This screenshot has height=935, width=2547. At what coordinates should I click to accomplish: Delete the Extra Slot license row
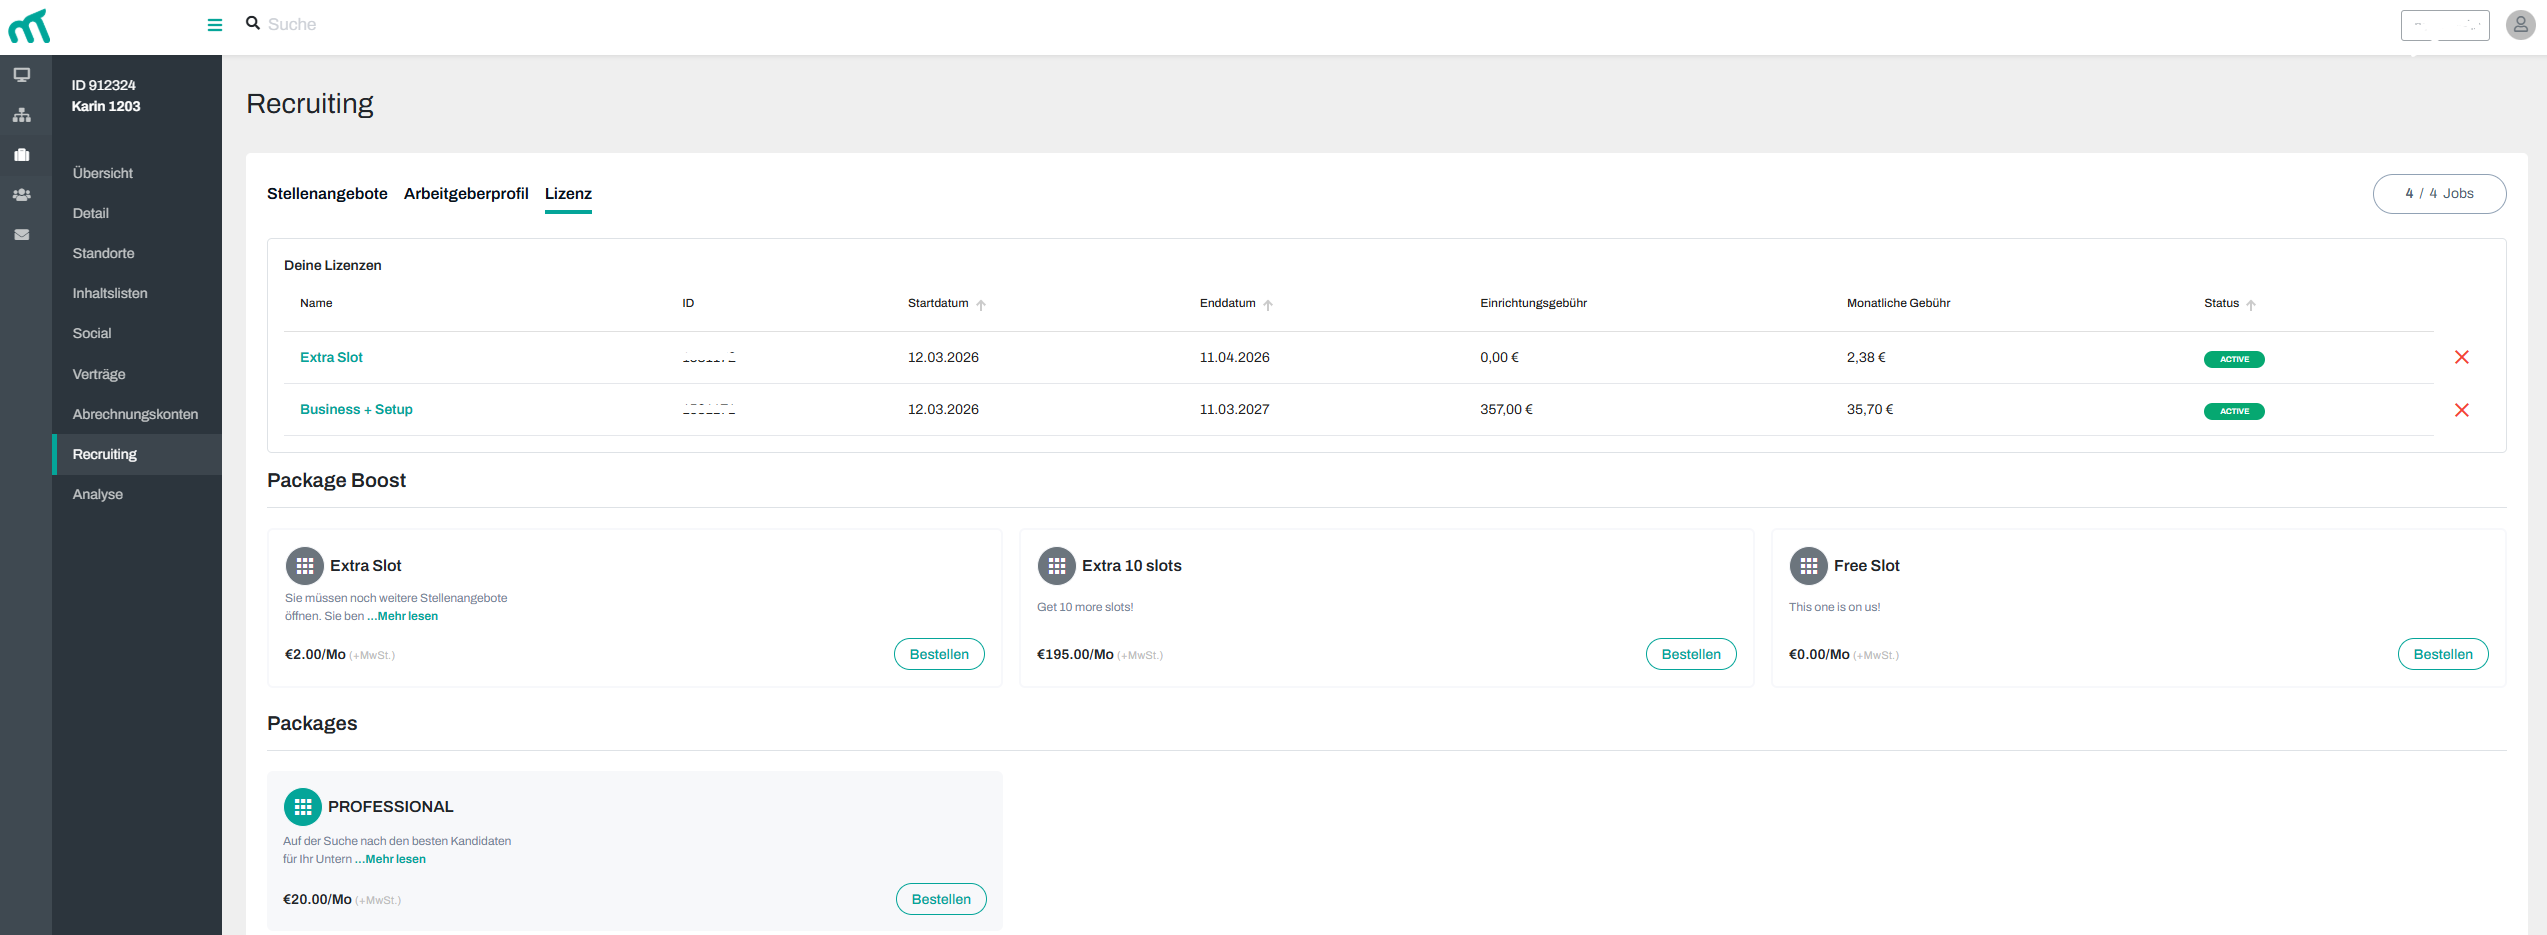point(2461,358)
